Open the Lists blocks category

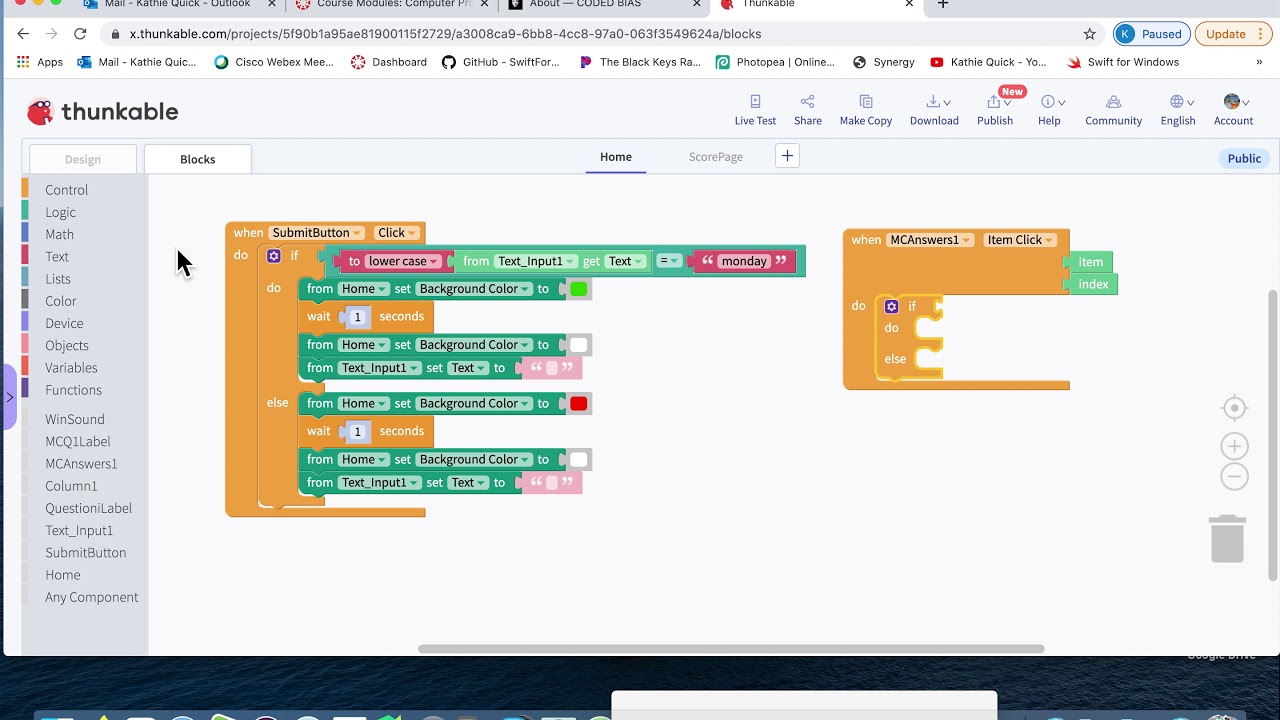click(58, 279)
